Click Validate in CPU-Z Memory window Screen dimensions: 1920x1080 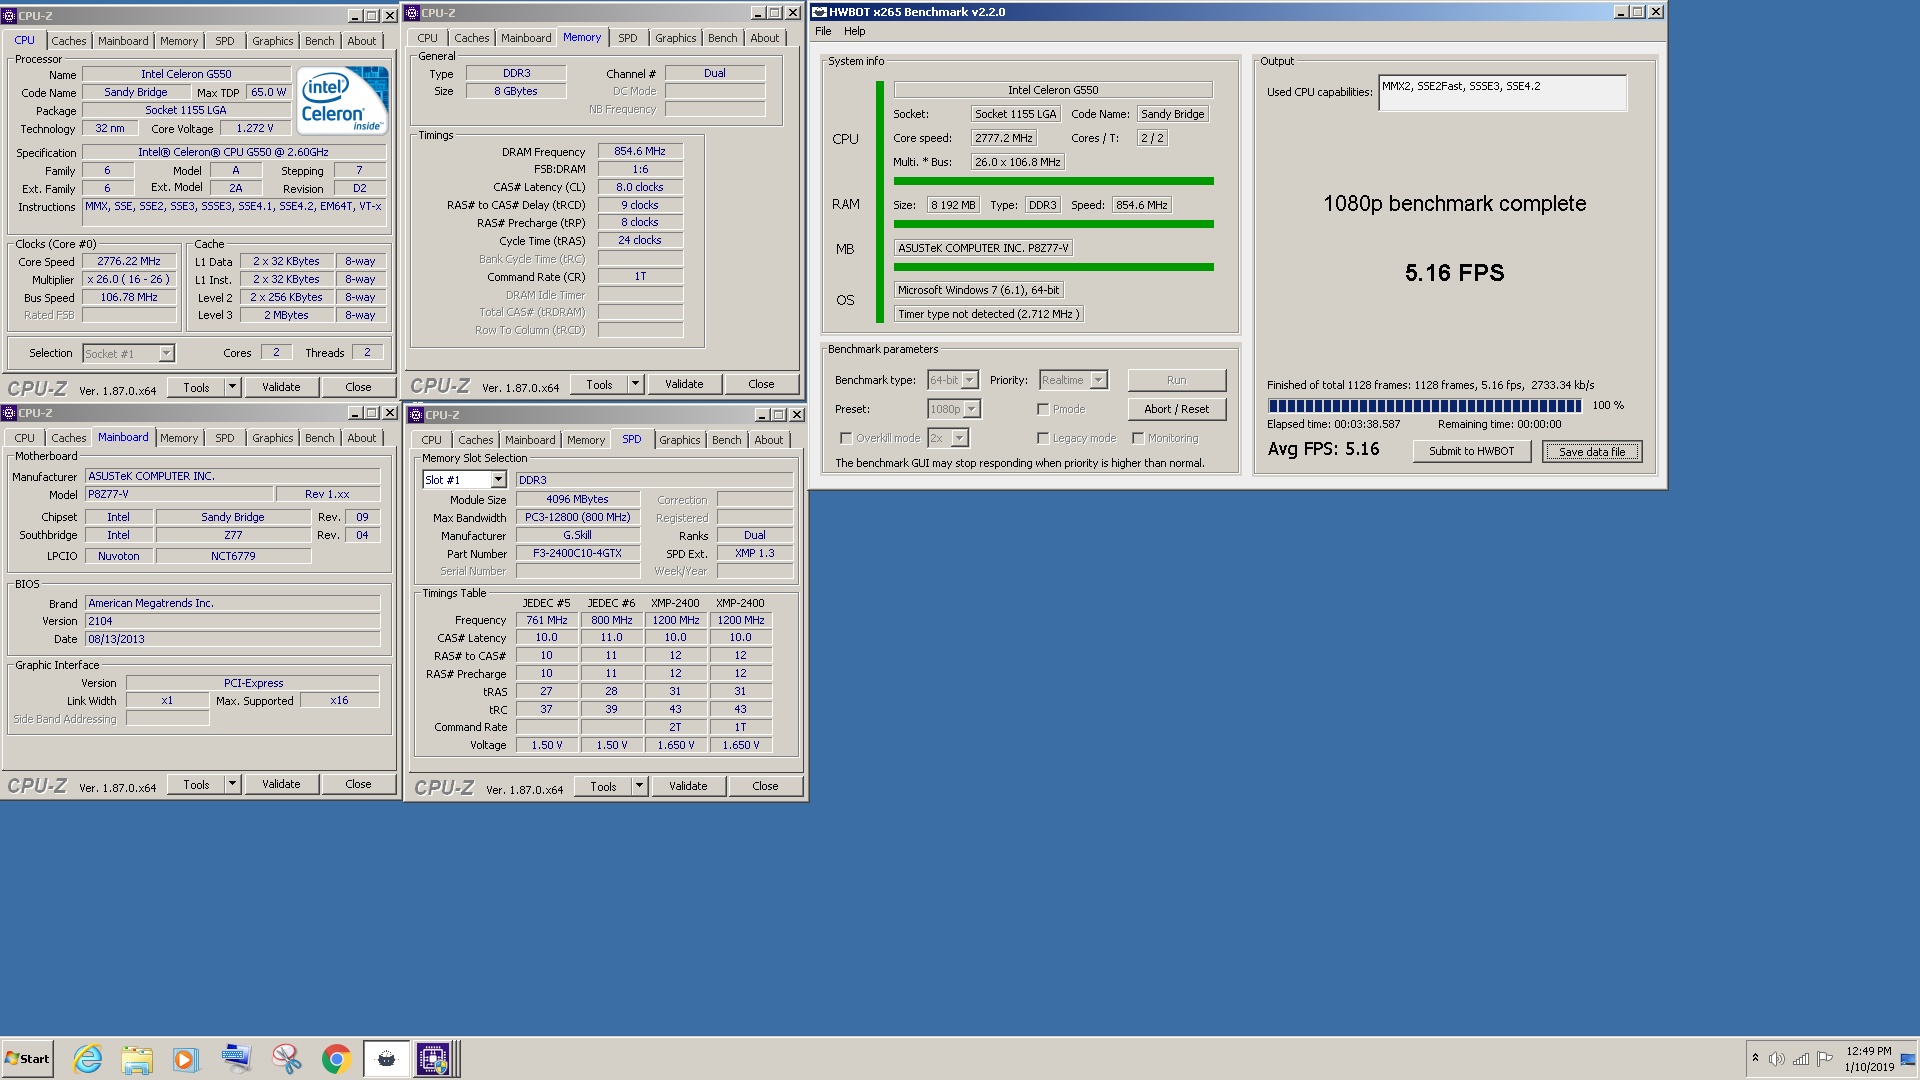(x=684, y=384)
